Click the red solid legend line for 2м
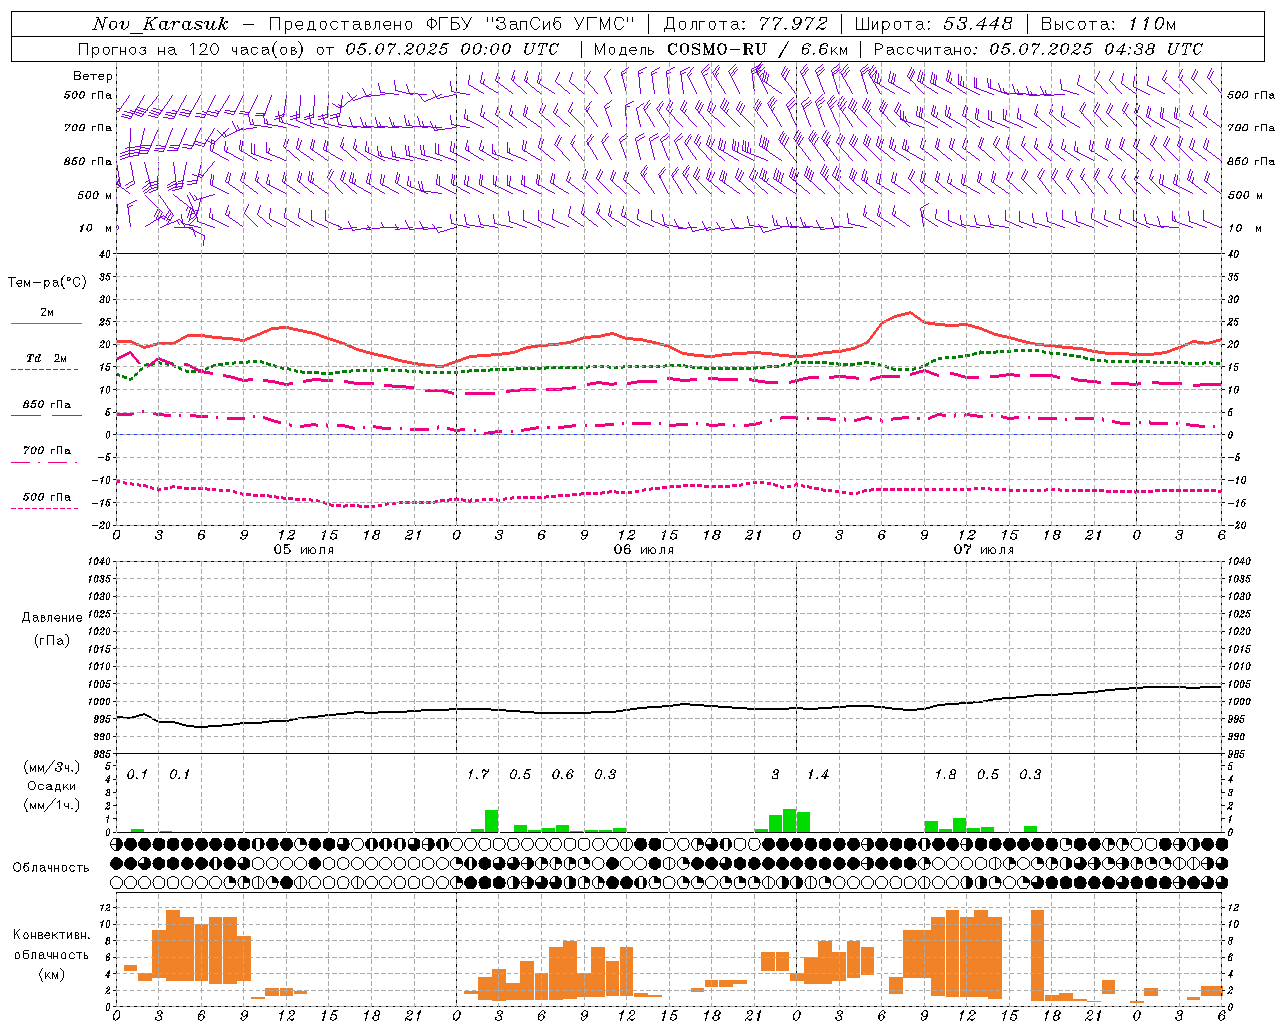 coord(46,324)
